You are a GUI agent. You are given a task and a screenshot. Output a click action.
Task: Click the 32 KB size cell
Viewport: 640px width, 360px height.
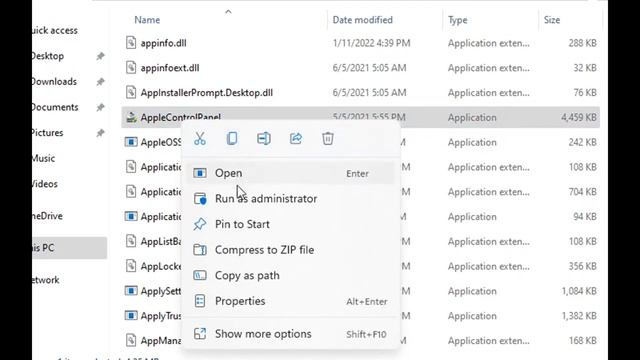[x=585, y=68]
